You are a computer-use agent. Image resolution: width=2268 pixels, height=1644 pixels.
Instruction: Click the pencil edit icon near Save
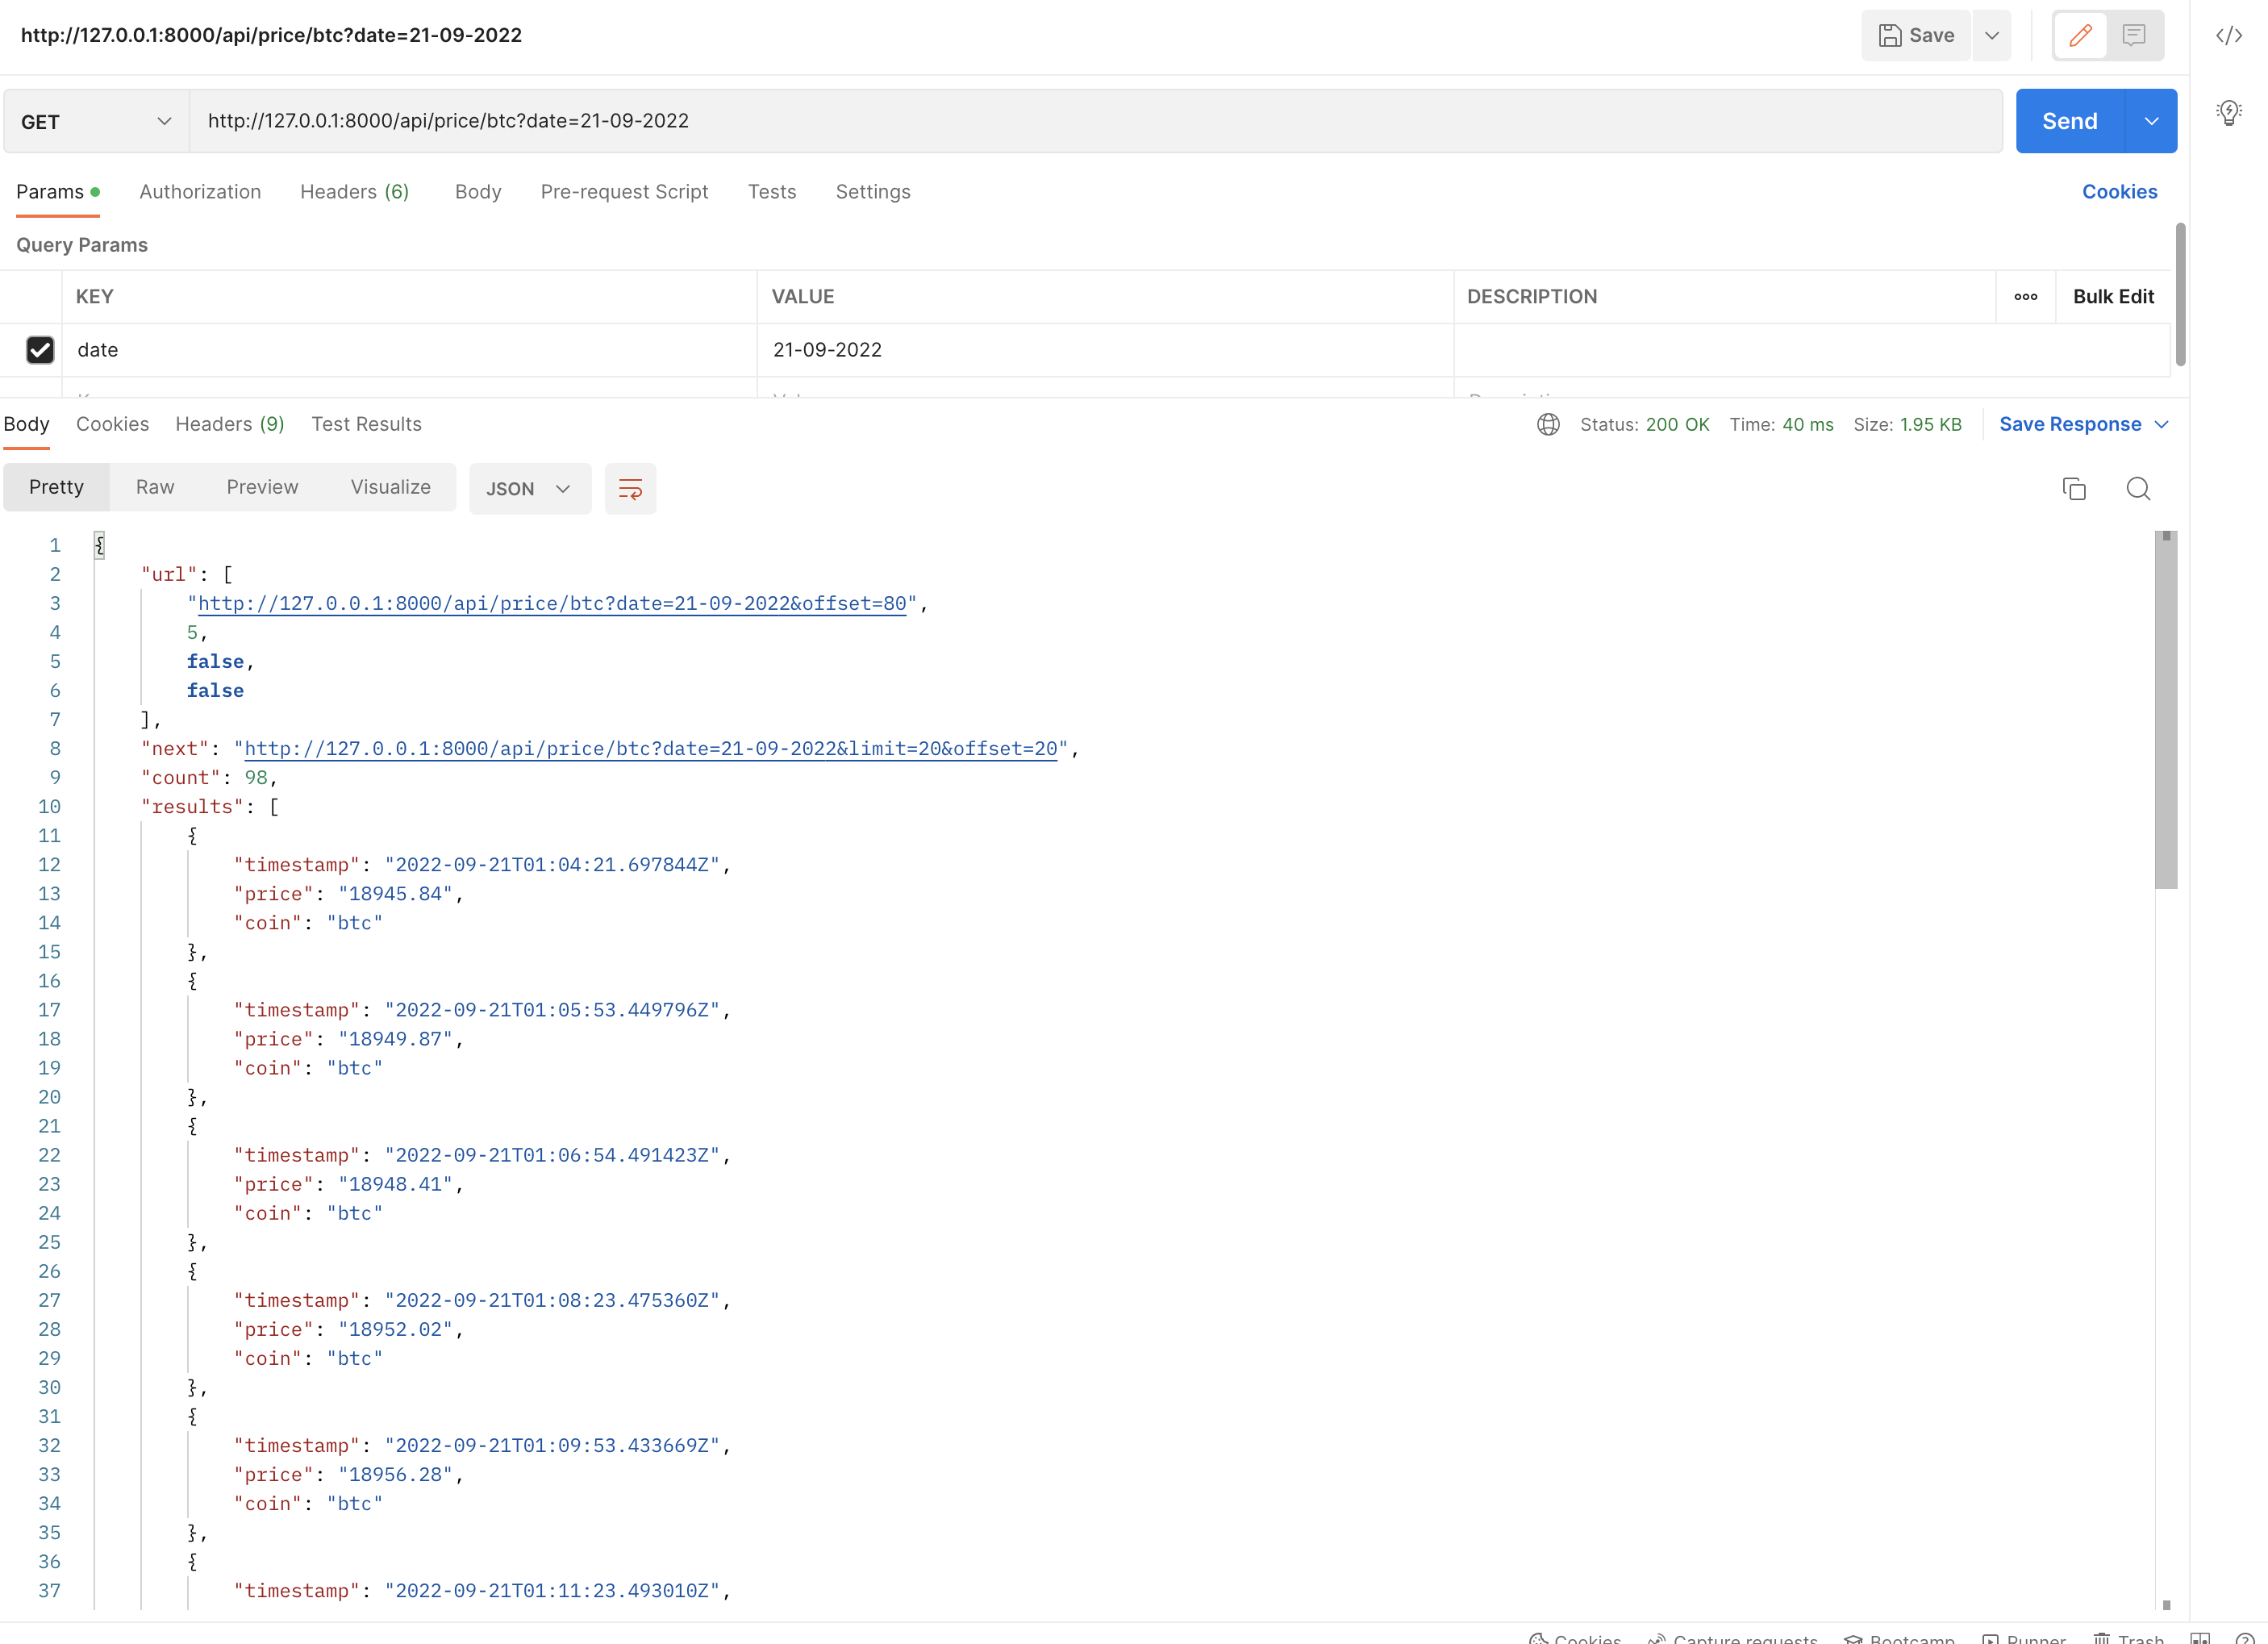2080,35
